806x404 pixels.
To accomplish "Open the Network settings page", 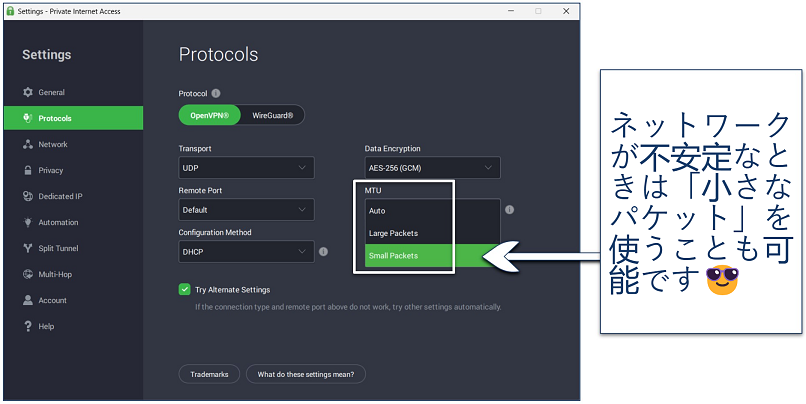I will coord(73,144).
